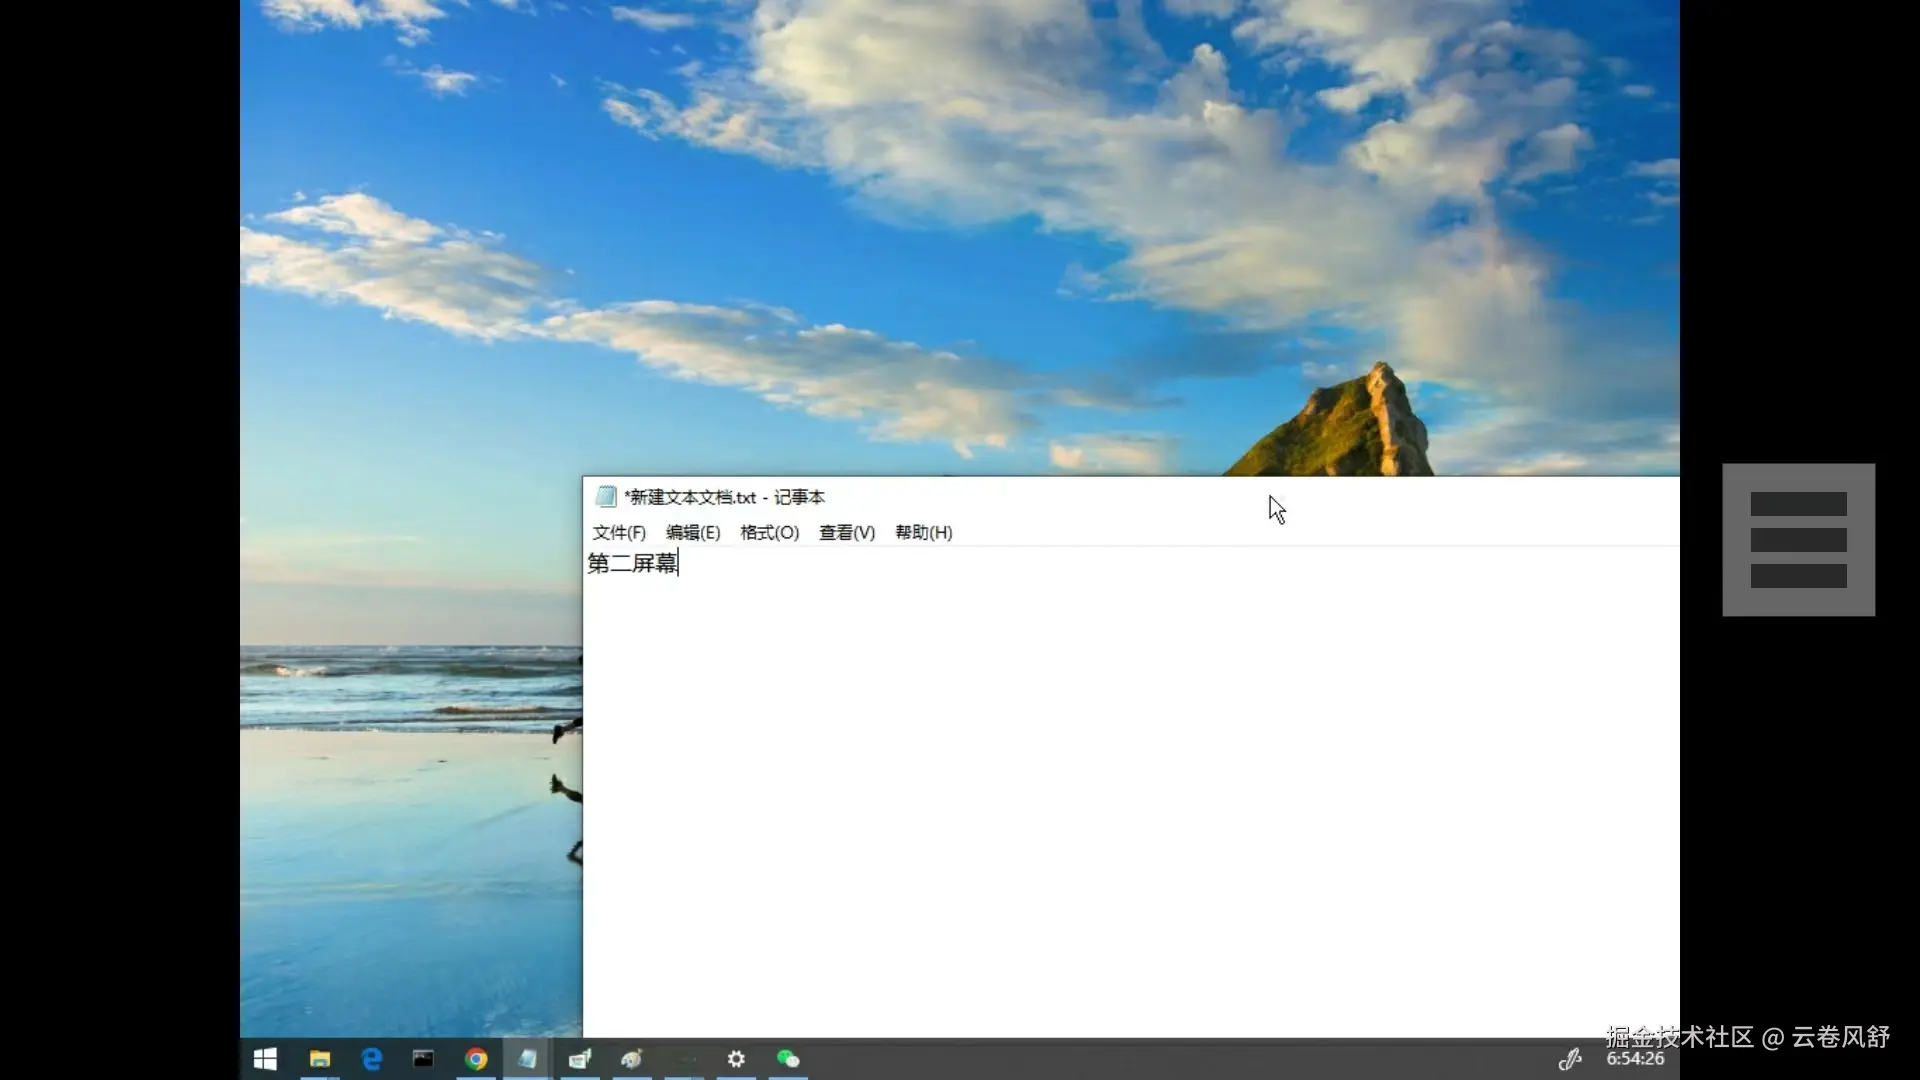Open the Paint app in the taskbar
Image resolution: width=1920 pixels, height=1080 pixels.
point(631,1059)
